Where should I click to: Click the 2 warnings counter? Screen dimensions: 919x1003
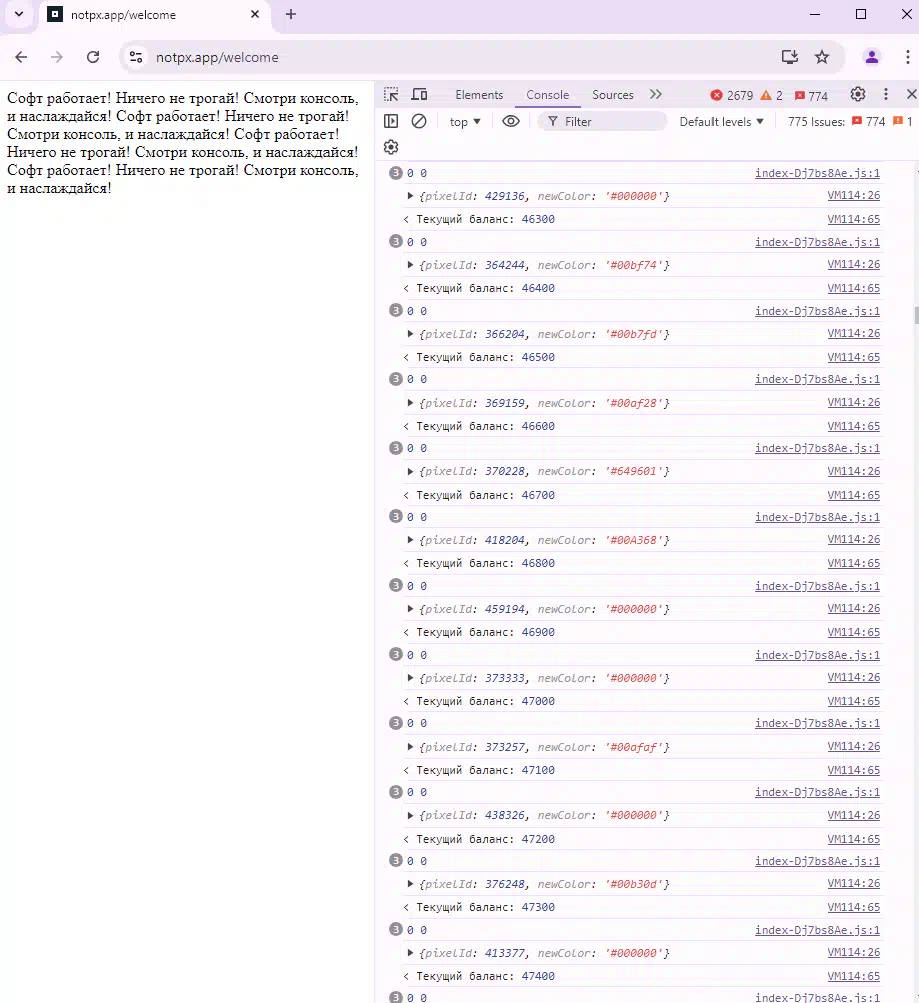pyautogui.click(x=771, y=95)
